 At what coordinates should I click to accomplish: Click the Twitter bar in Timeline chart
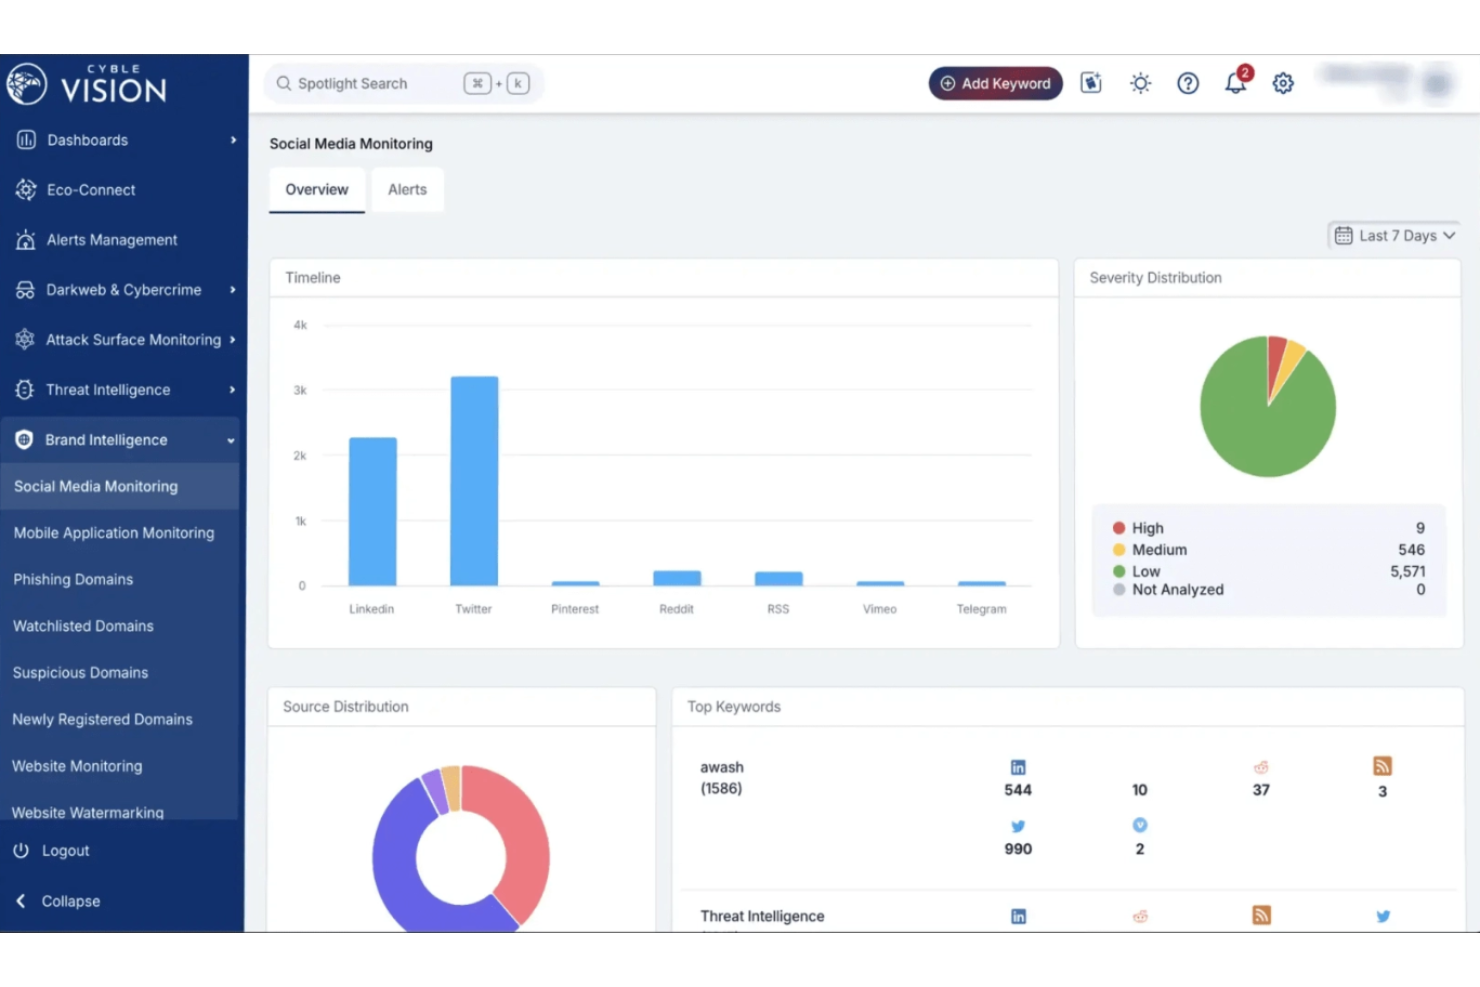coord(474,481)
